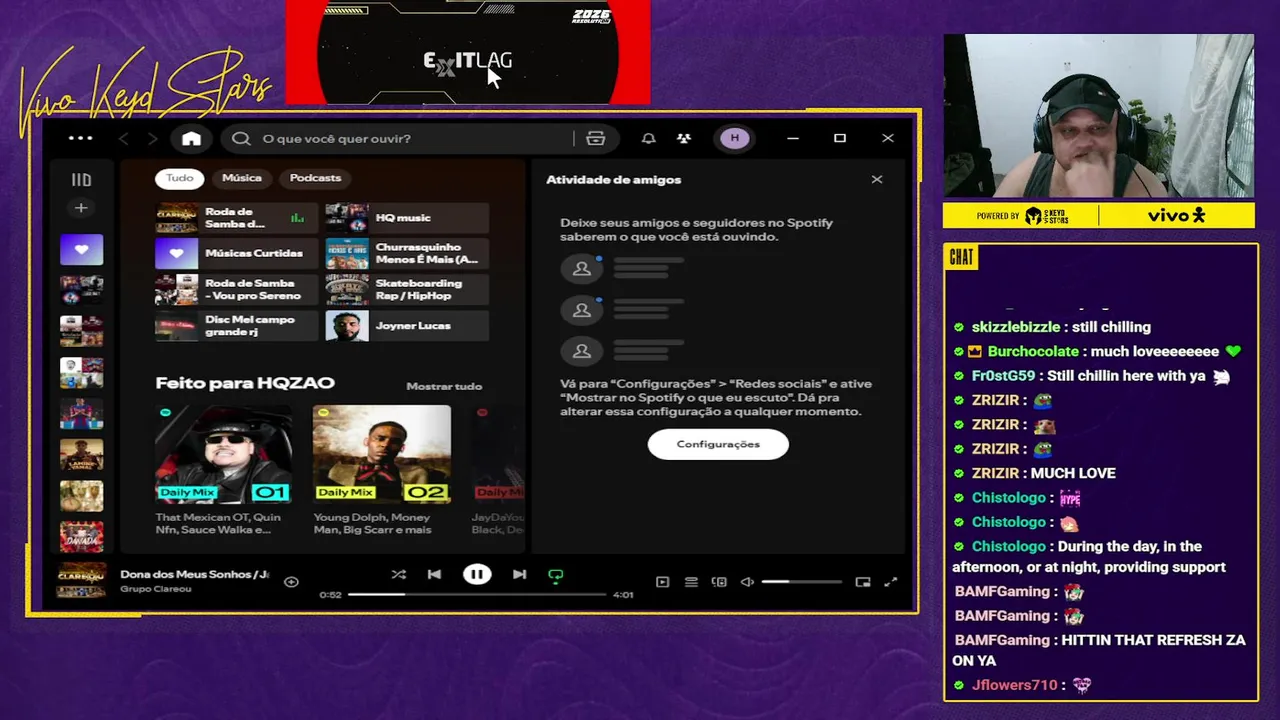Viewport: 1280px width, 720px height.
Task: Click the 'Mostrar tudo' link
Action: 444,386
